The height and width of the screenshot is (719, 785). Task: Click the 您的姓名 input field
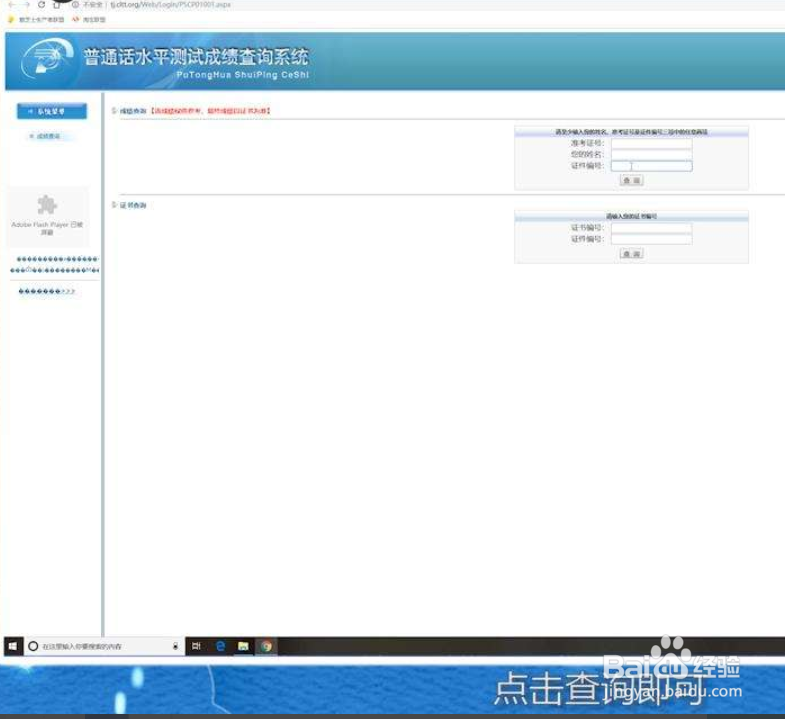click(x=651, y=155)
